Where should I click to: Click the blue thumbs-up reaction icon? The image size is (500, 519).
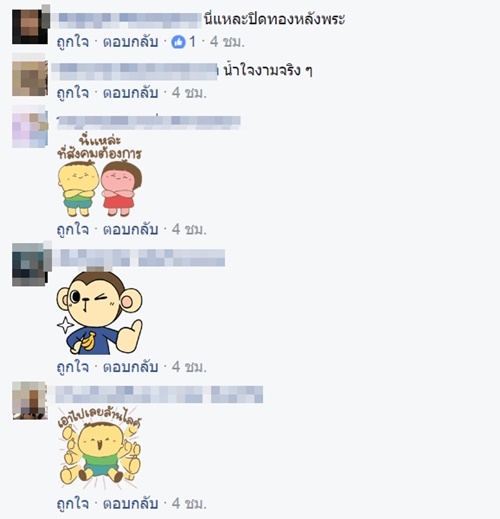tap(178, 42)
